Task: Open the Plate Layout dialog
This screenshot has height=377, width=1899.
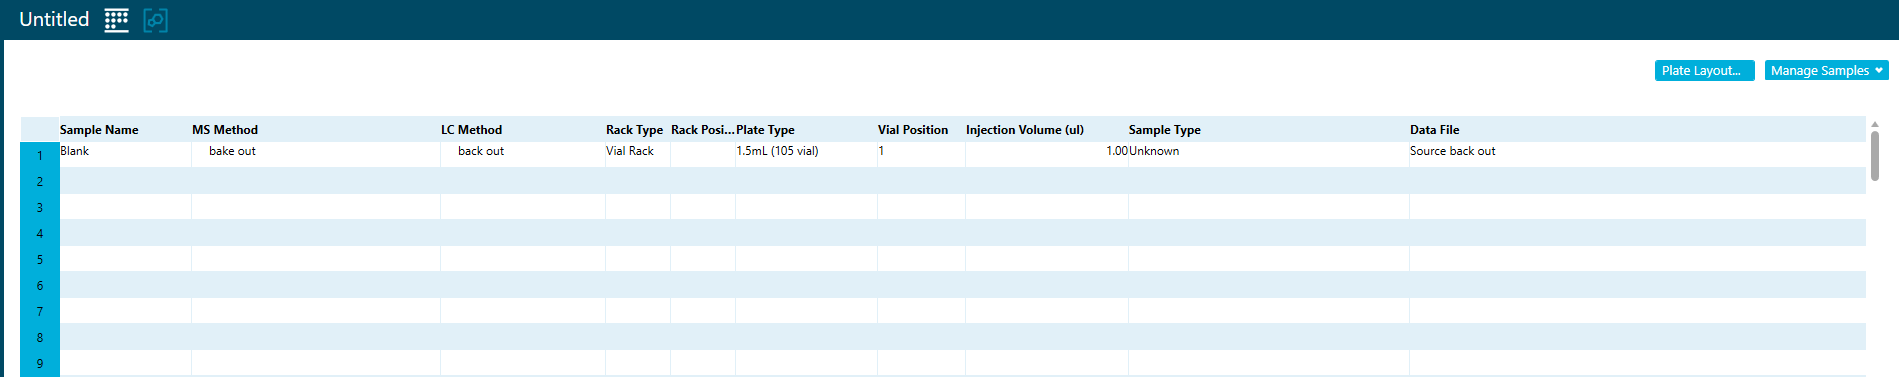Action: point(1704,70)
